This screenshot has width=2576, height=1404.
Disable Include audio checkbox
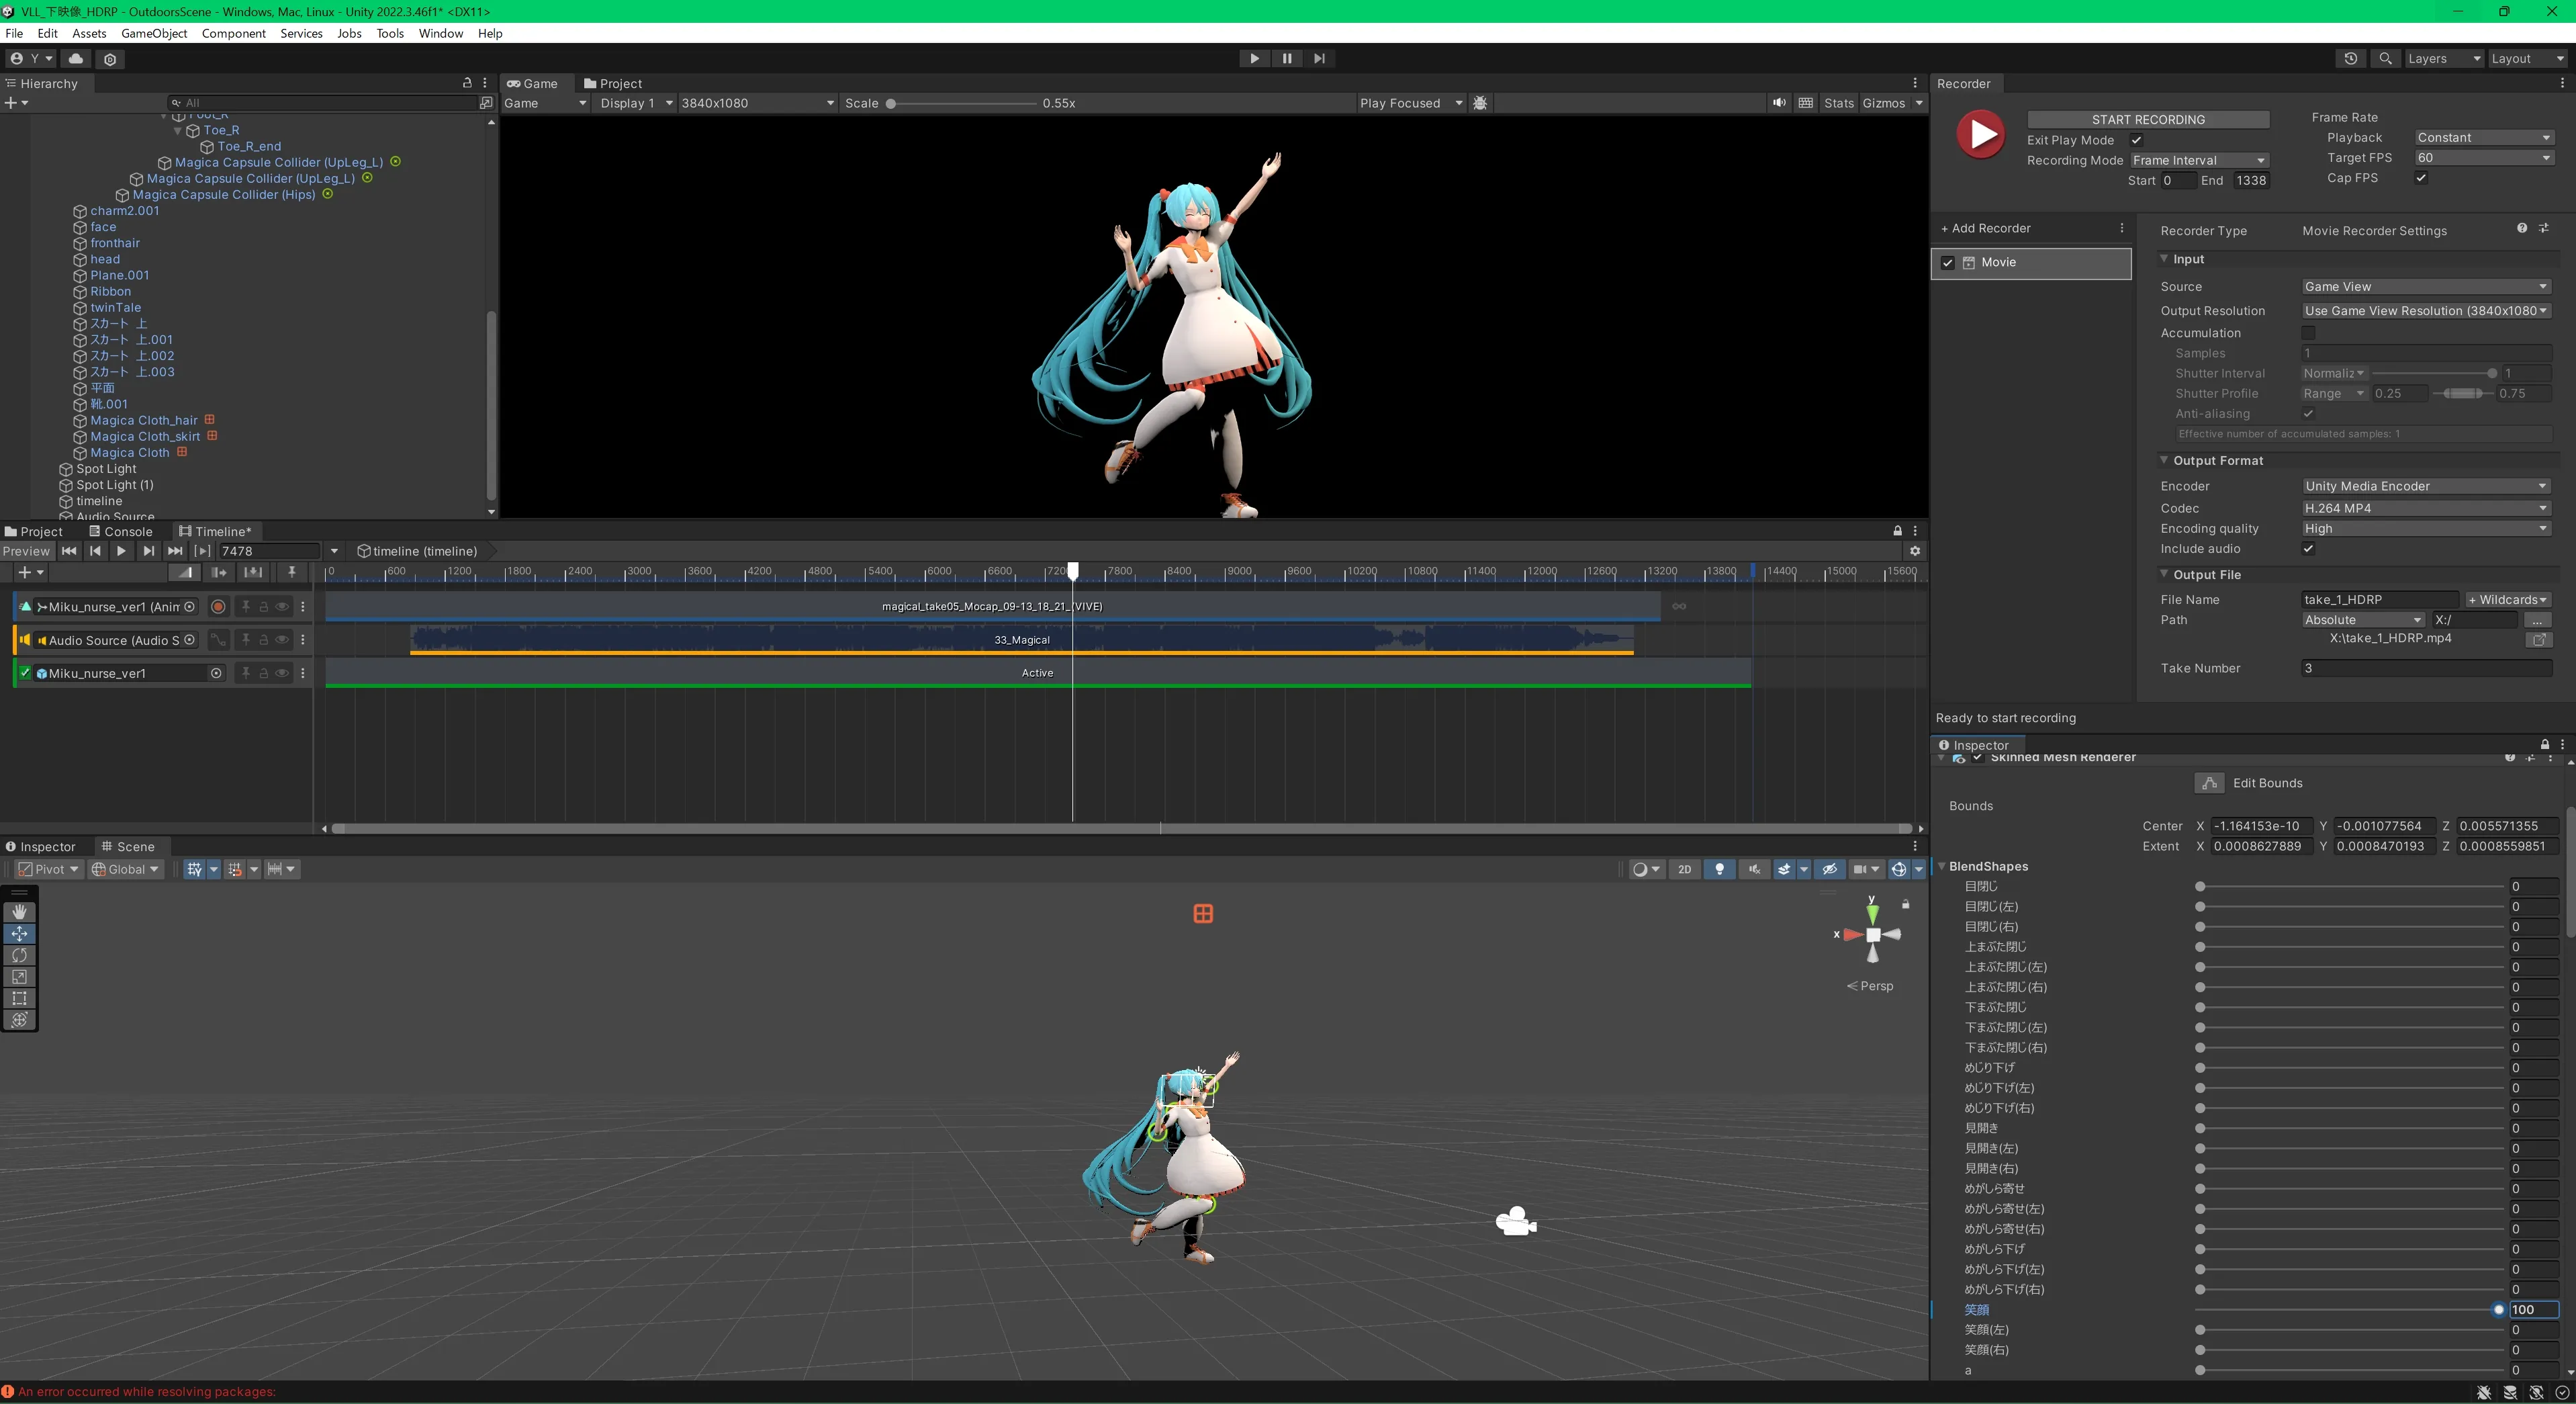point(2308,549)
